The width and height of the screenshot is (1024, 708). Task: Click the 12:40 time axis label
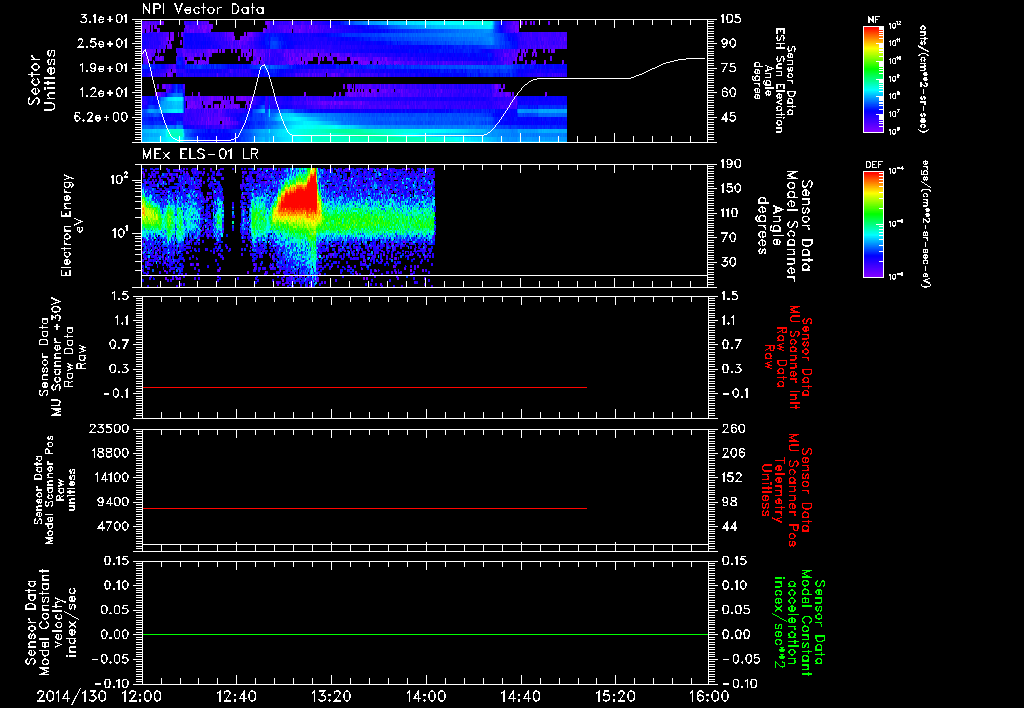tap(236, 696)
